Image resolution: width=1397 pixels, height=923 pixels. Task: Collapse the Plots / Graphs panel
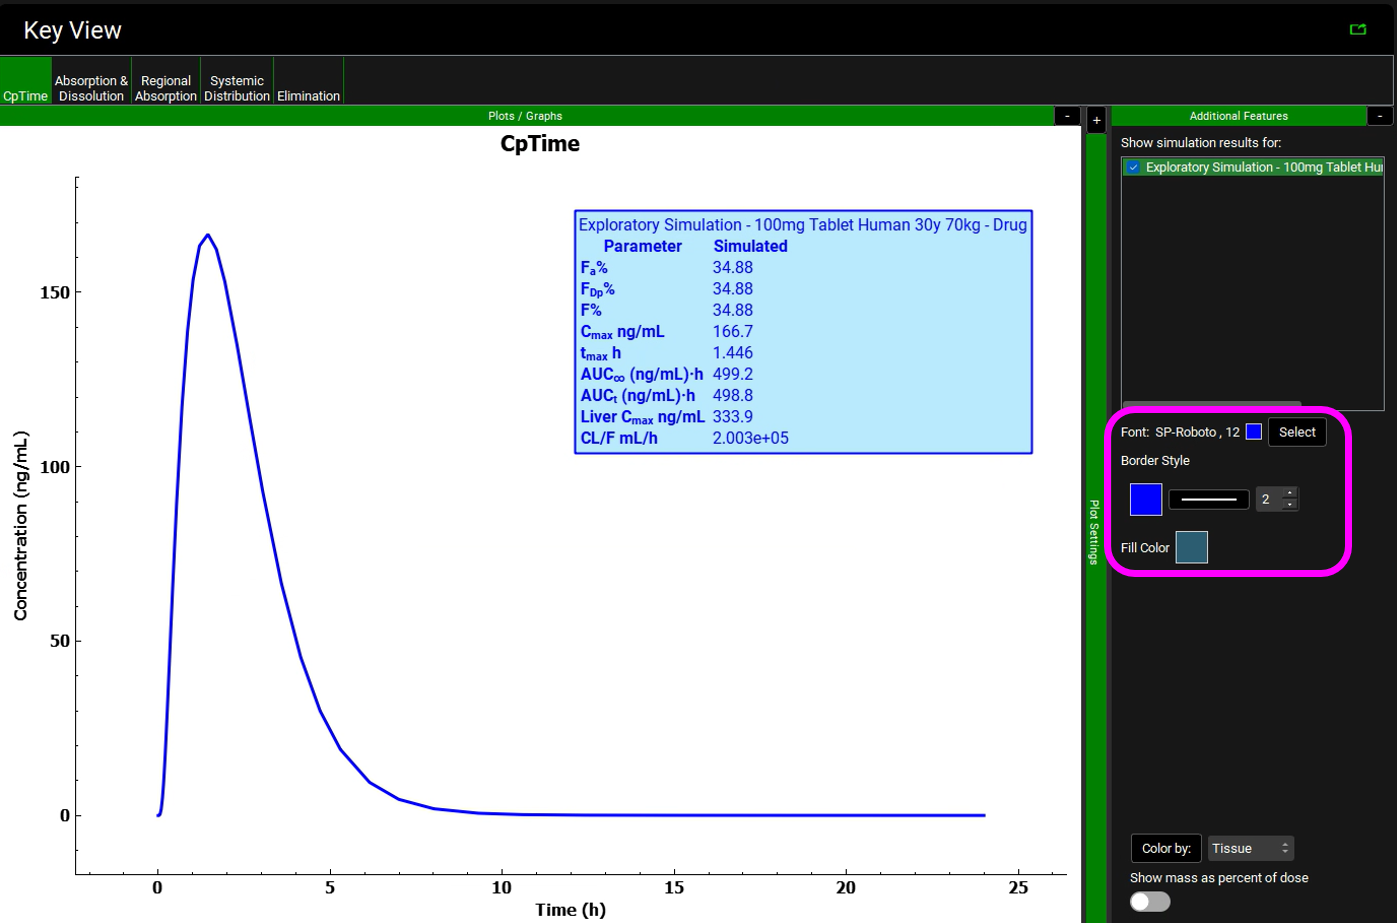(x=1067, y=116)
